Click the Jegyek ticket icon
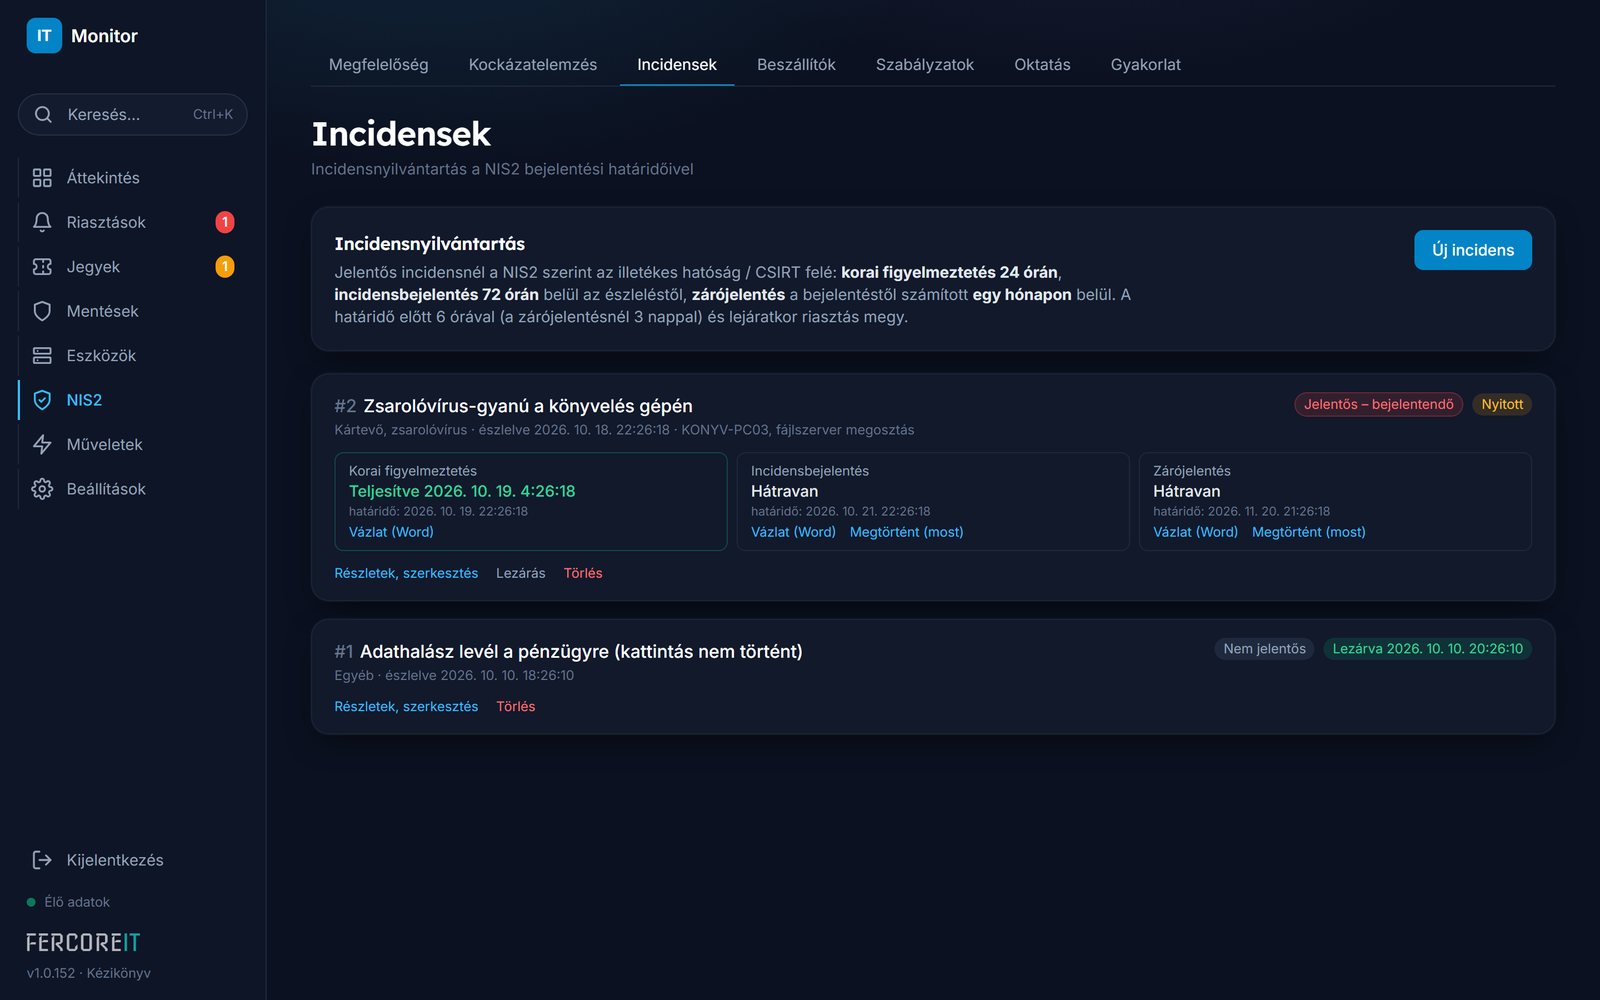 point(42,267)
